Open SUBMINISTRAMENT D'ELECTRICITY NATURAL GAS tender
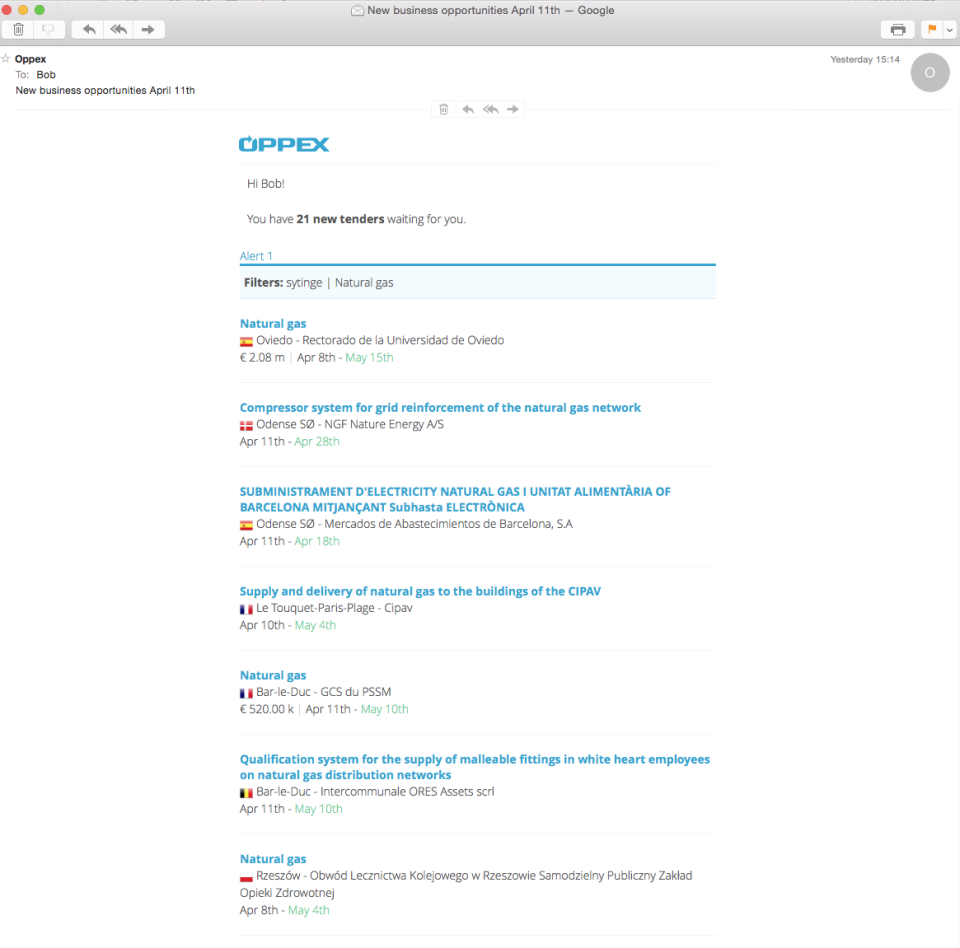Screen dimensions: 960x948 [x=455, y=499]
